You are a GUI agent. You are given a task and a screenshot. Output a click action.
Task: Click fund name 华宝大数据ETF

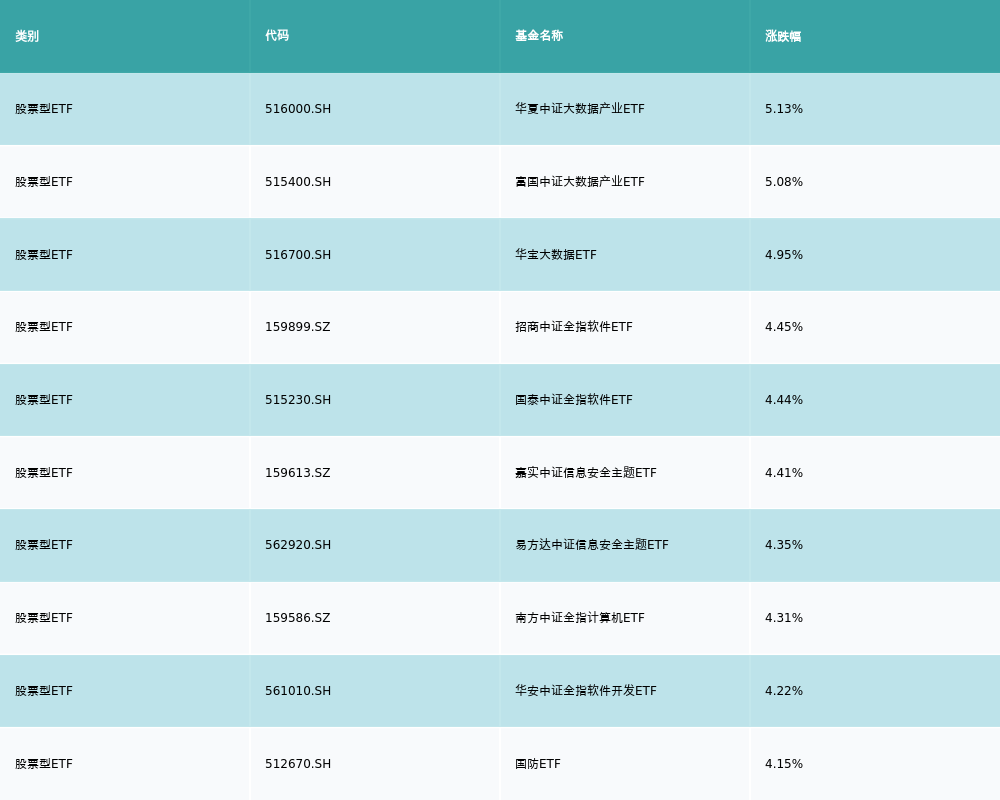click(555, 255)
